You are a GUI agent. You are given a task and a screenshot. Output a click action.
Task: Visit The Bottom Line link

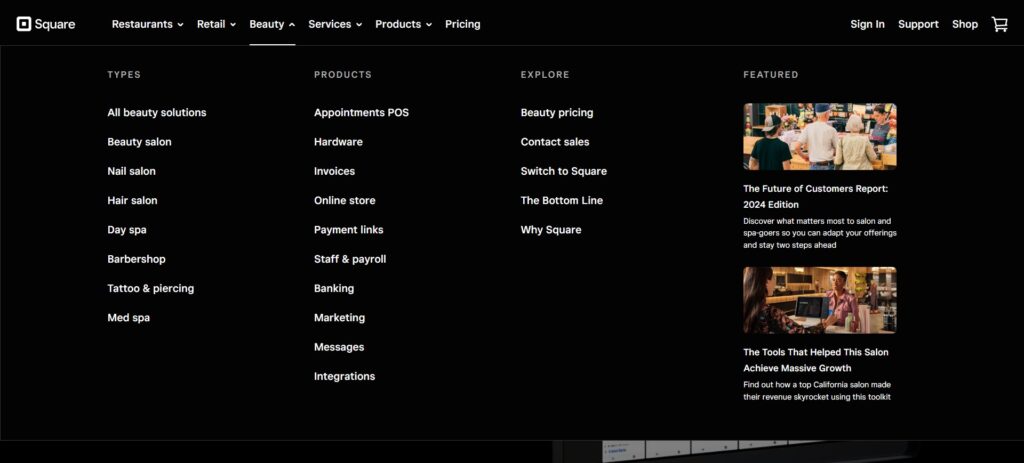tap(562, 200)
